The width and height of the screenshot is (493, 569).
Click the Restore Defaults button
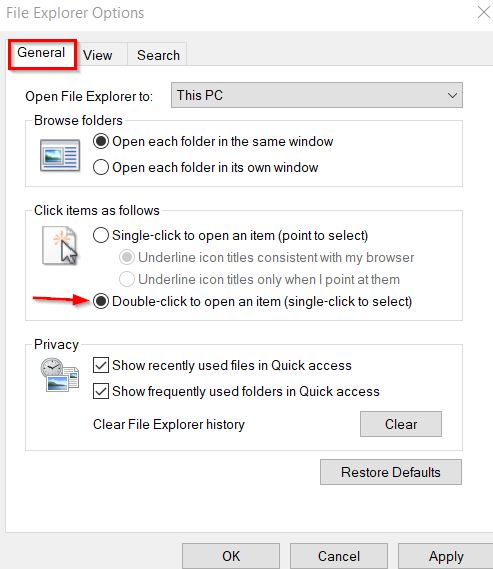(391, 472)
